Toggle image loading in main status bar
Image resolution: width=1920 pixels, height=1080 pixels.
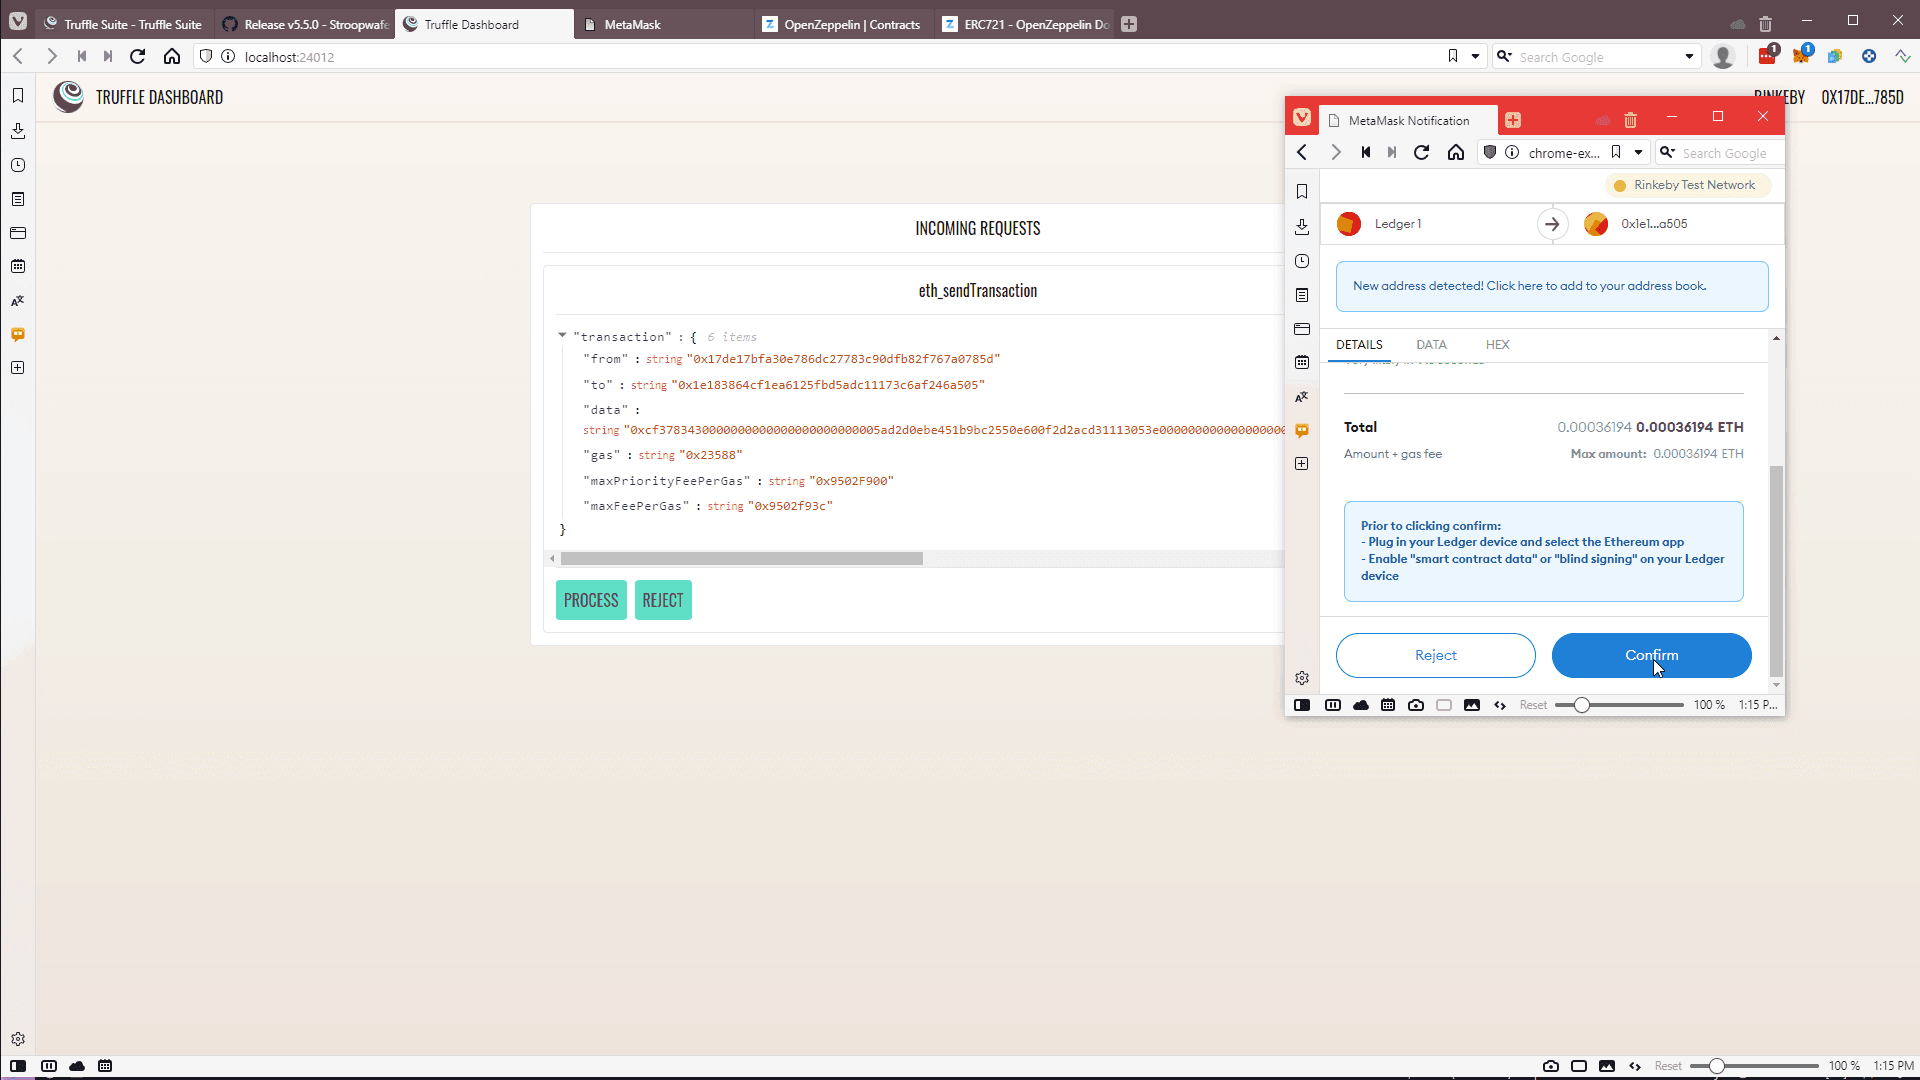[1607, 1066]
